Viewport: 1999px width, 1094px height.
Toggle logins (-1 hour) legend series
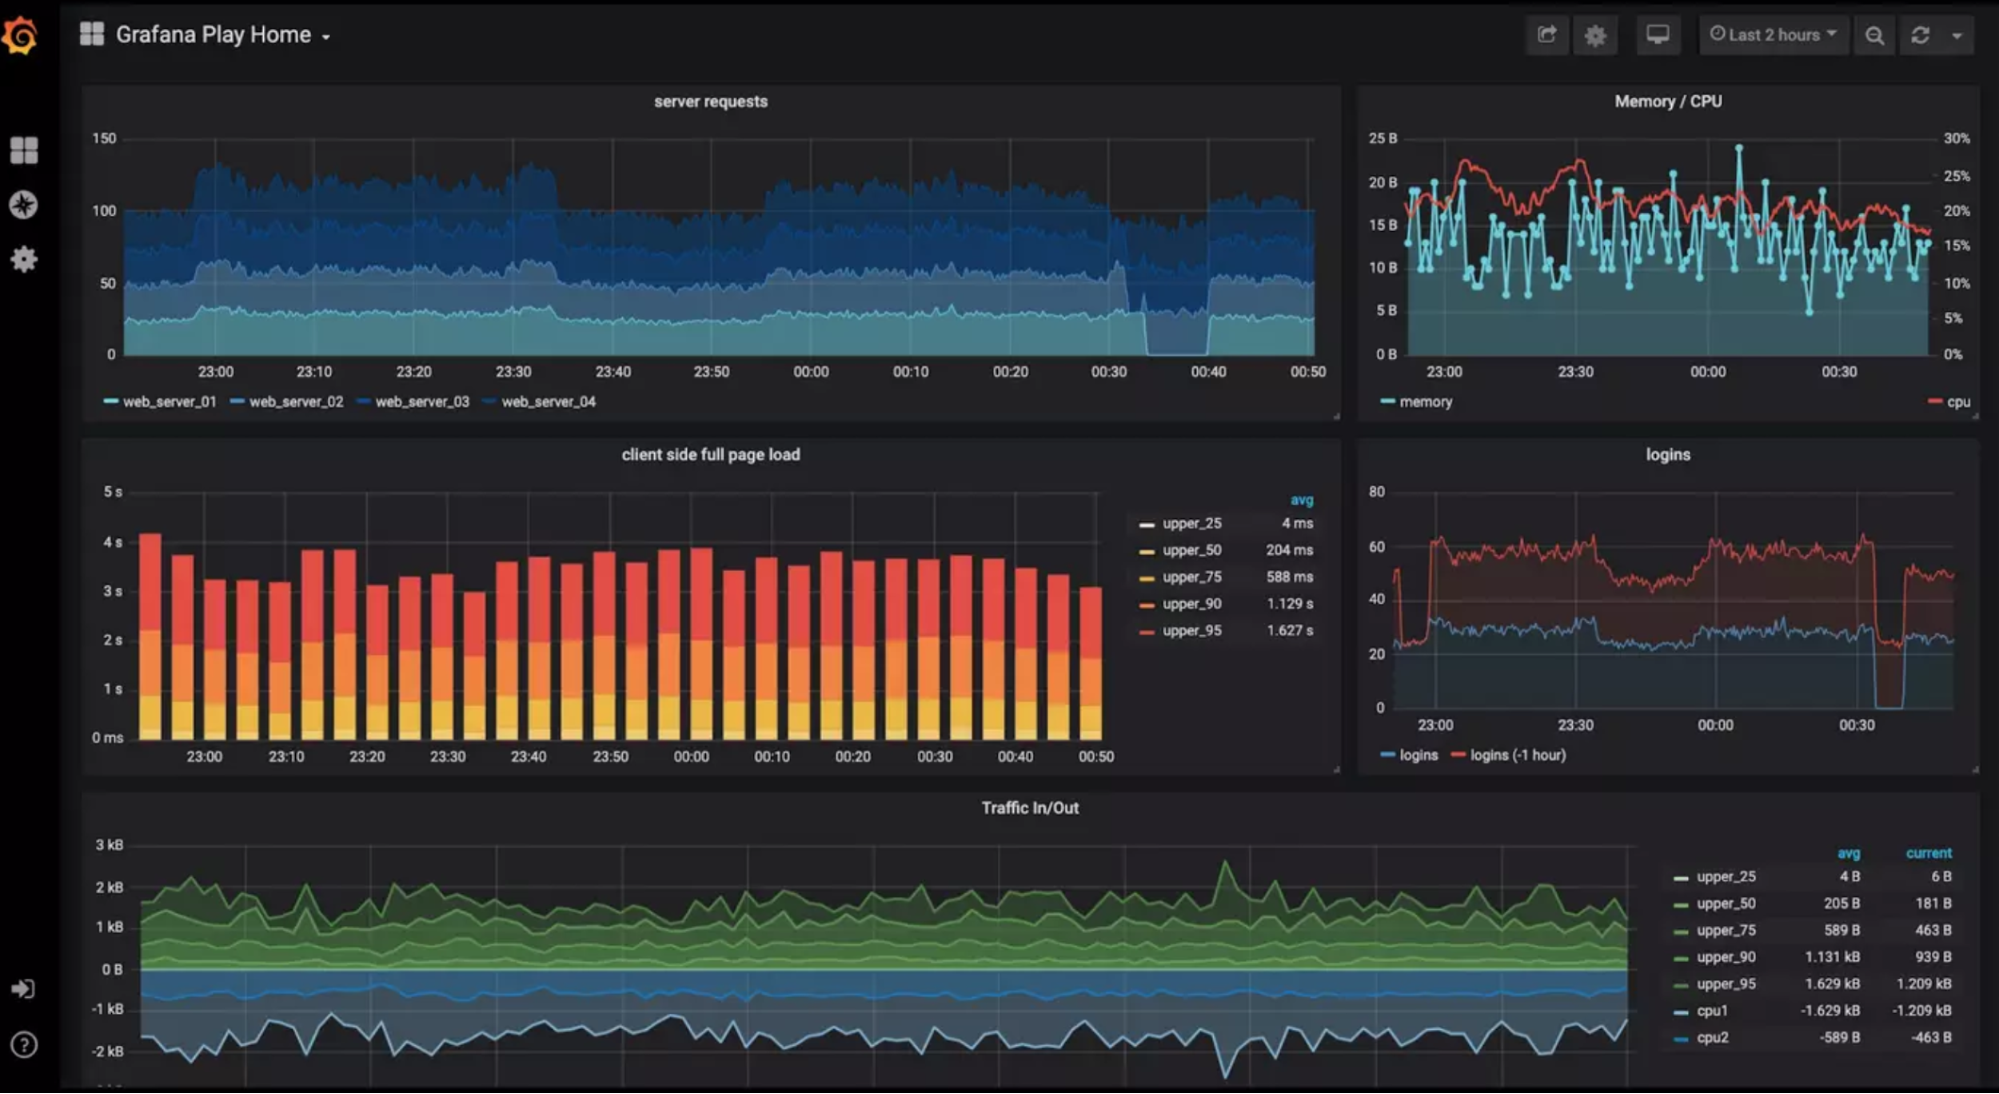1516,755
